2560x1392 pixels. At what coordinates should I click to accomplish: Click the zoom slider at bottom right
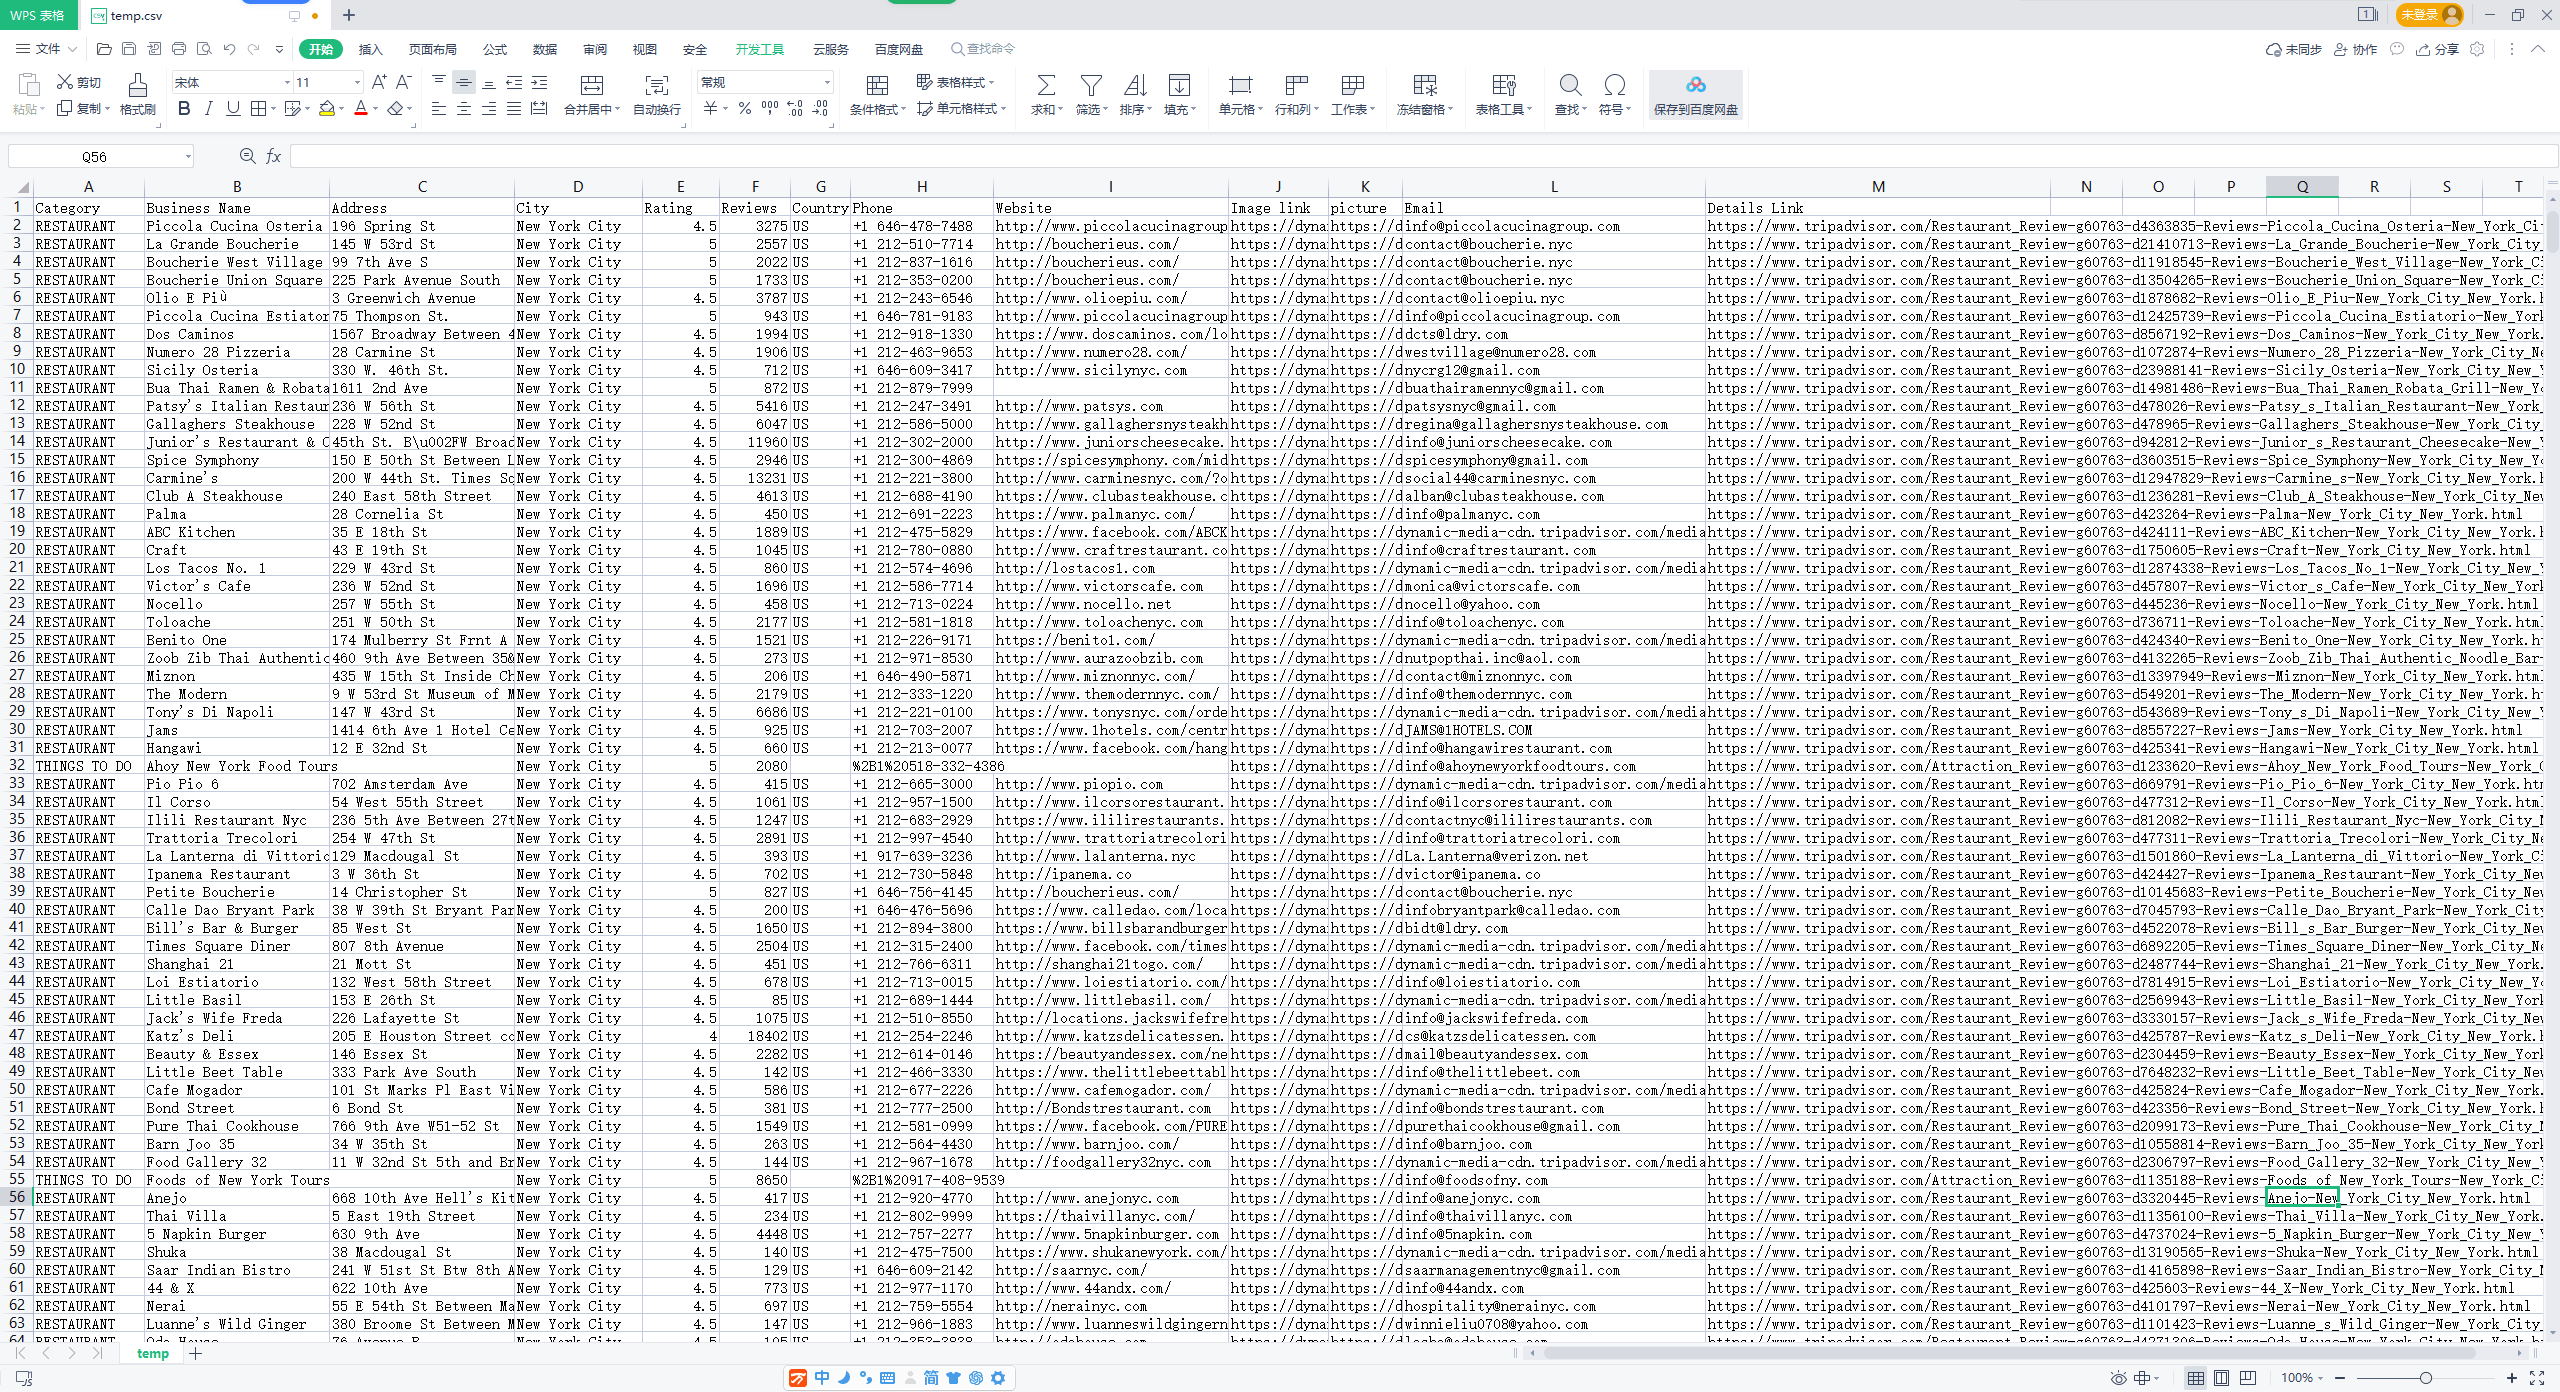point(2424,1378)
